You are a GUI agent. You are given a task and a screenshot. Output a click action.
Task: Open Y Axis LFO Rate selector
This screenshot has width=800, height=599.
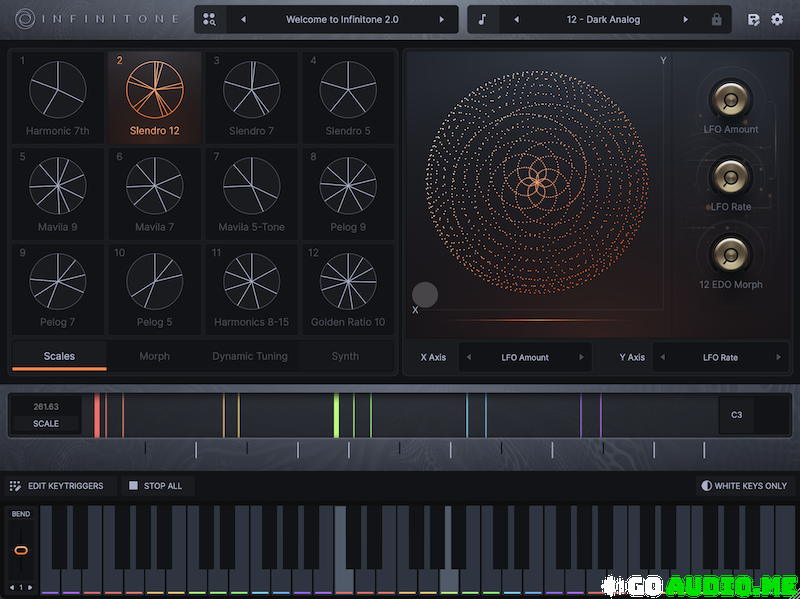click(720, 357)
